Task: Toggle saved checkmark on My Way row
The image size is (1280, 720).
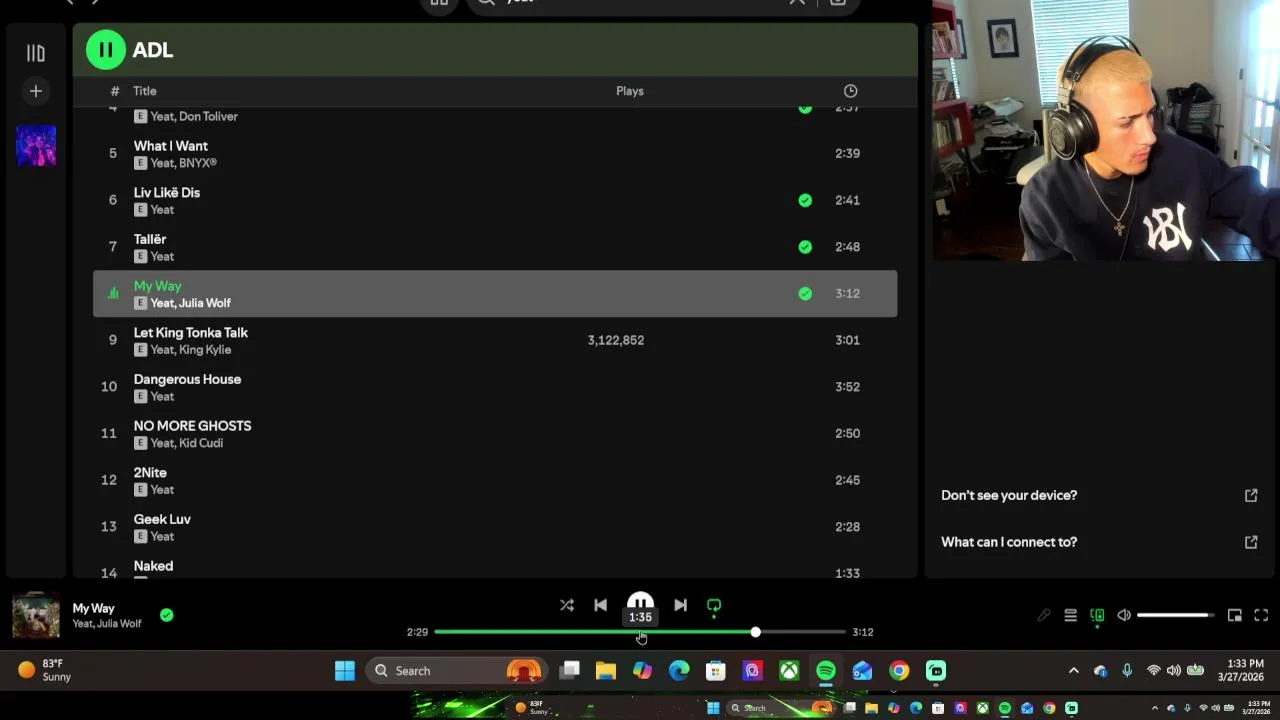Action: (x=805, y=294)
